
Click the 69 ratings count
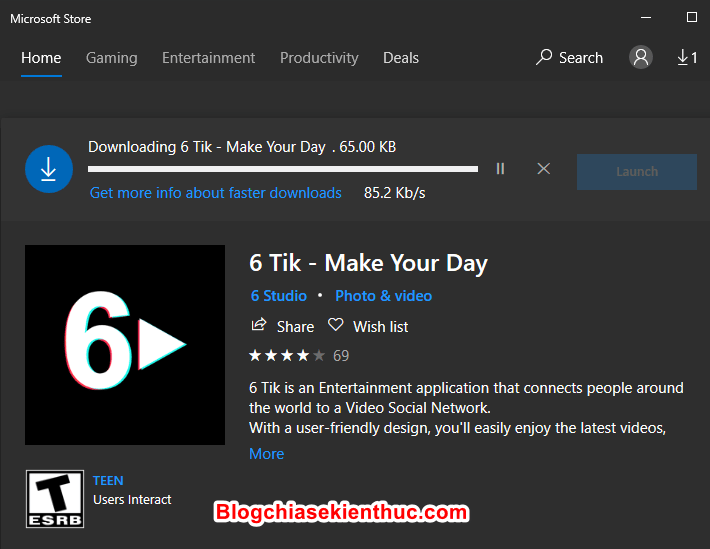pos(341,356)
